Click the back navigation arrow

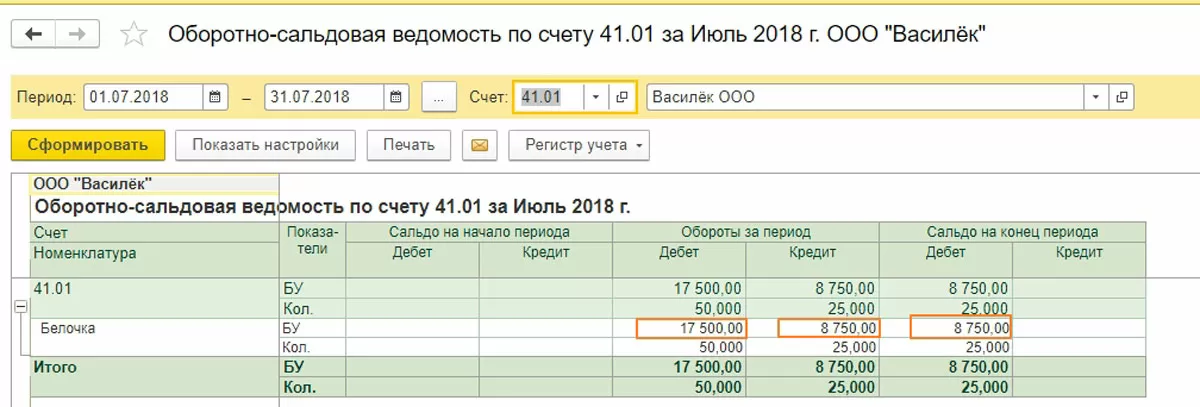pyautogui.click(x=34, y=34)
